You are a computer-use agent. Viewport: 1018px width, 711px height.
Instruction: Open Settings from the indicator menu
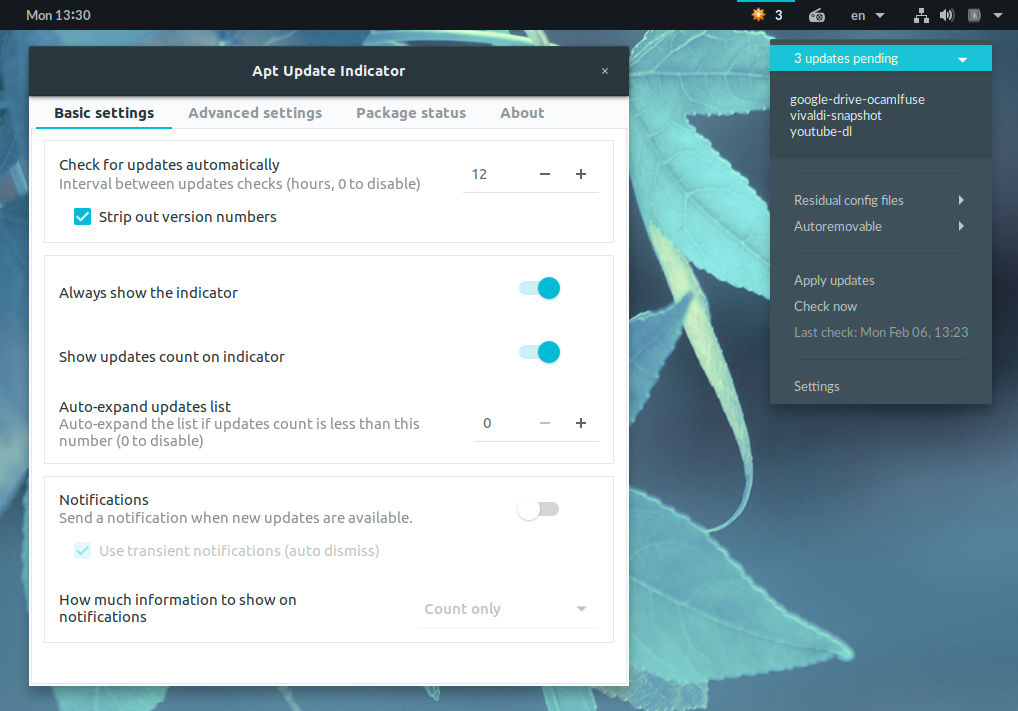[x=880, y=386]
